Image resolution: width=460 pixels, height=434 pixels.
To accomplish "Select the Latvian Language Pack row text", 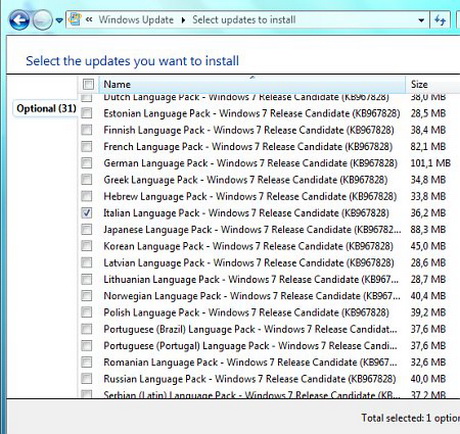I will (x=249, y=263).
